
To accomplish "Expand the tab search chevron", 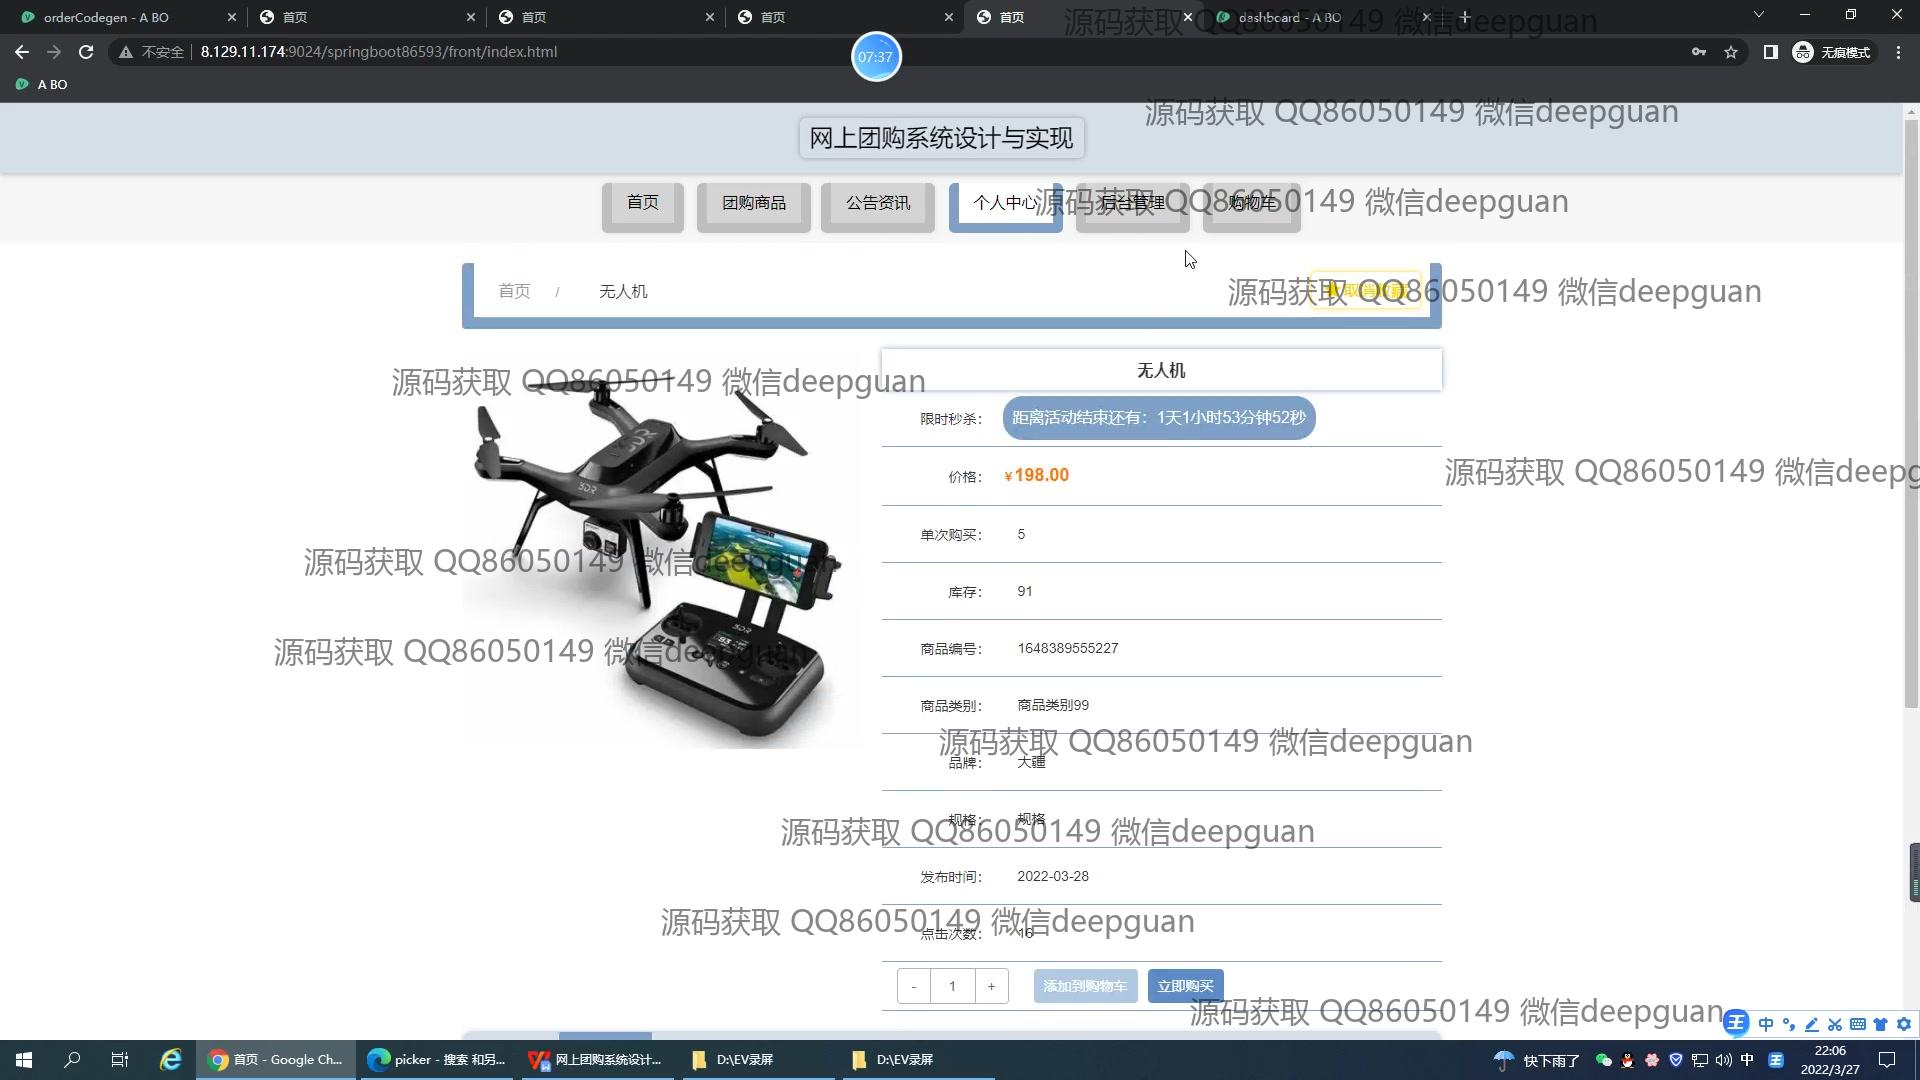I will [1758, 15].
